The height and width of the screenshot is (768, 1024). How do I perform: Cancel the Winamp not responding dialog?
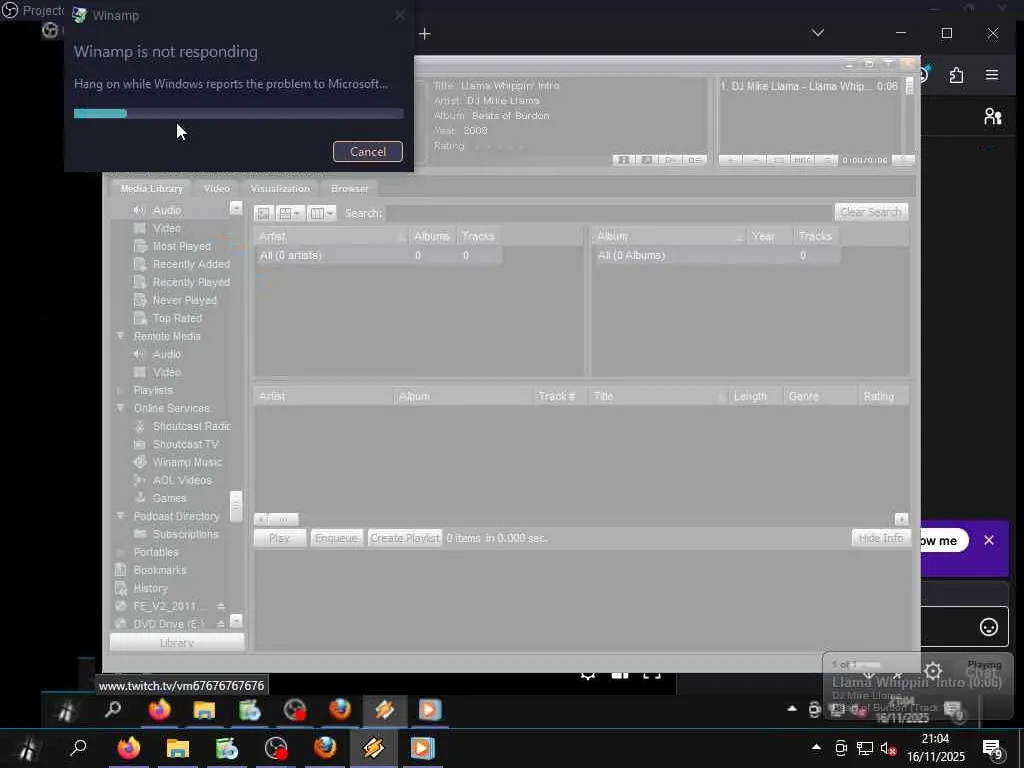[x=368, y=152]
